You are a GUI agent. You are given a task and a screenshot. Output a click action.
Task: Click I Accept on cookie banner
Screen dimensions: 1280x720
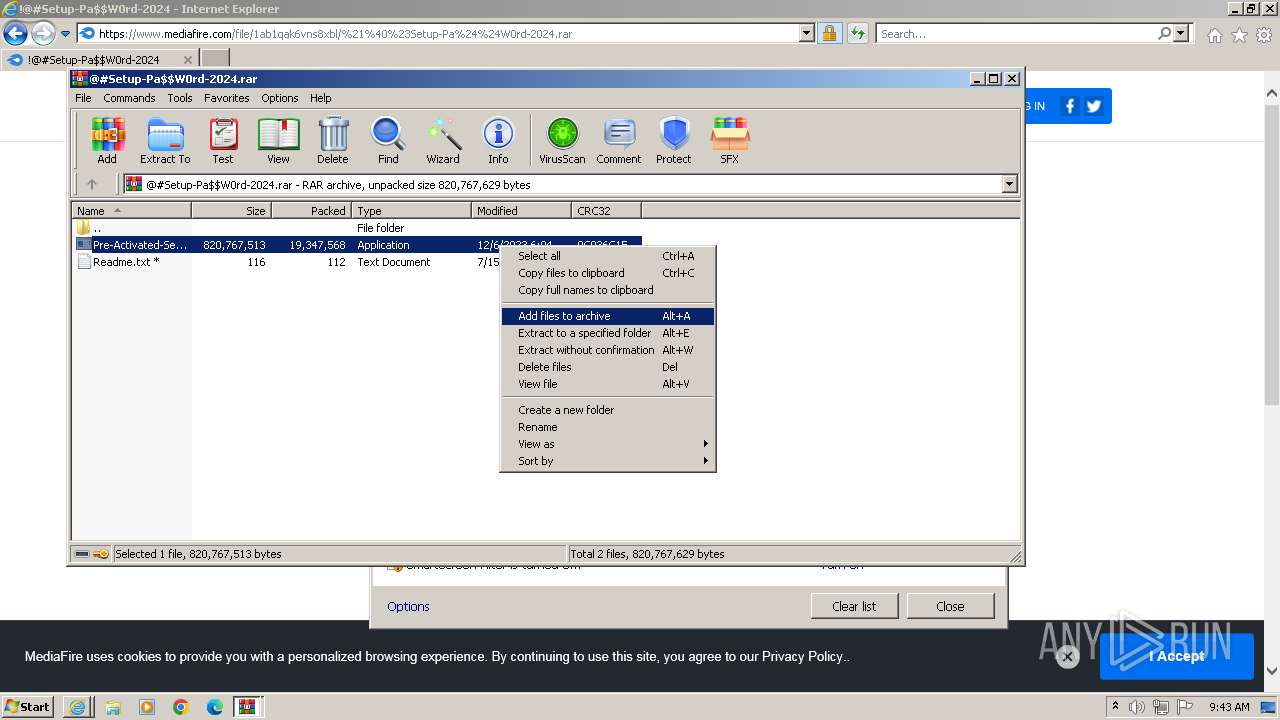coord(1176,656)
